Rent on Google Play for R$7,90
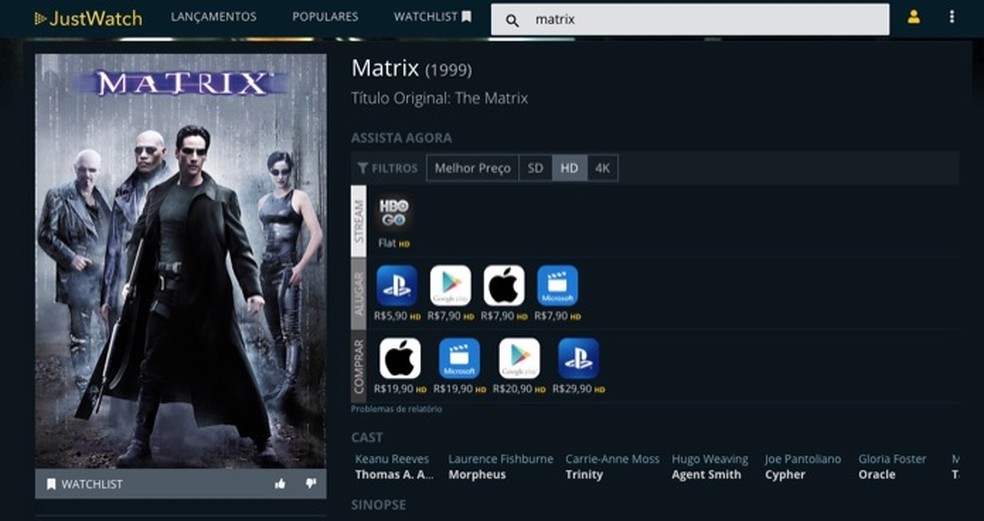This screenshot has width=984, height=521. [451, 286]
